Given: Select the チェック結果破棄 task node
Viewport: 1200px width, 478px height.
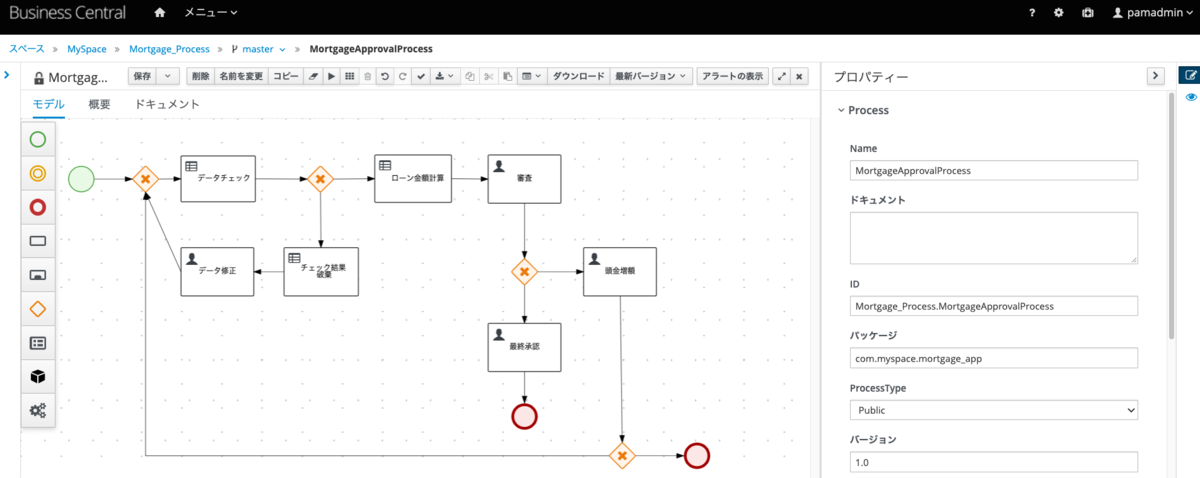Looking at the screenshot, I should [x=321, y=271].
